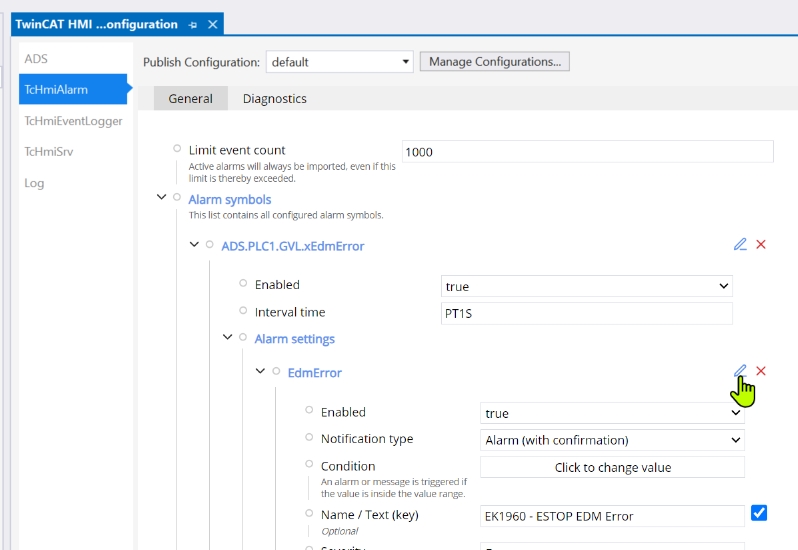The width and height of the screenshot is (798, 550).
Task: Click the circle marker beside Alarm settings
Action: 243,337
